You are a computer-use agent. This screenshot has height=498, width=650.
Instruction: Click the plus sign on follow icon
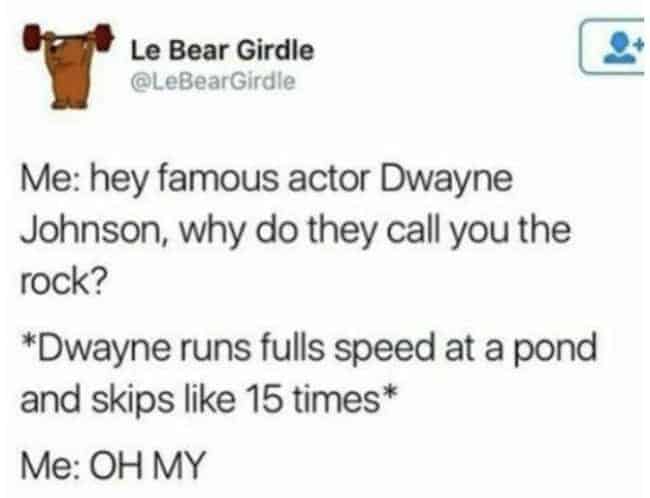[640, 42]
